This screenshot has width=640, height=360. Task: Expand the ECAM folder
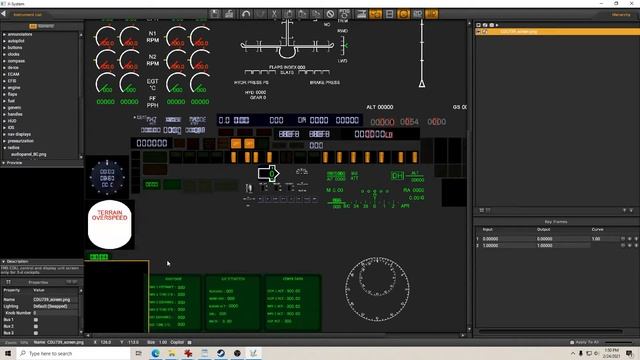point(4,74)
